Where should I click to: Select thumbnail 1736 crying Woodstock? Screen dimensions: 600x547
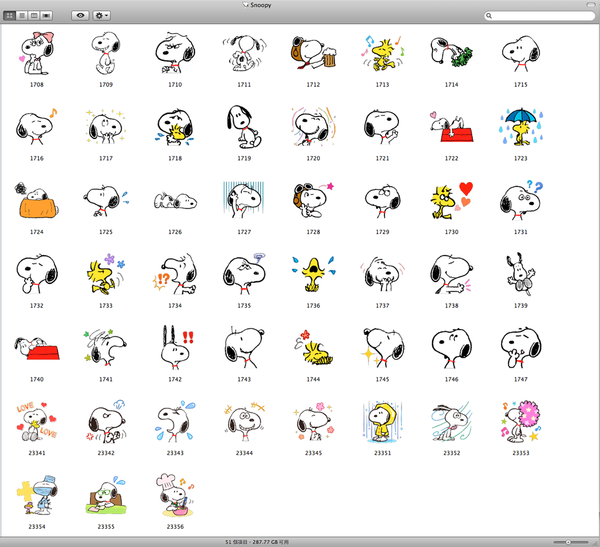(313, 274)
